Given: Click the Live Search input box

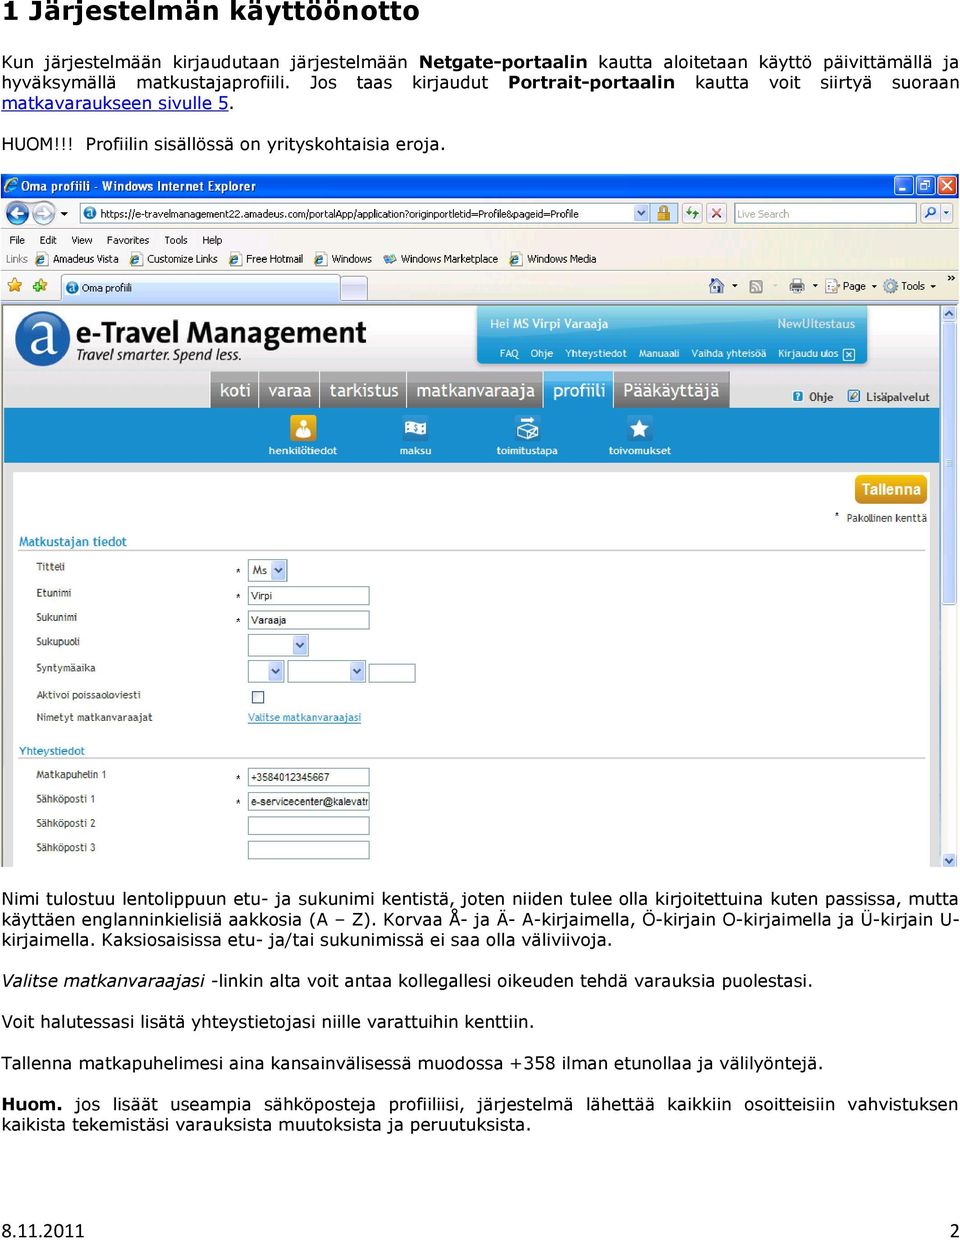Looking at the screenshot, I should point(825,213).
